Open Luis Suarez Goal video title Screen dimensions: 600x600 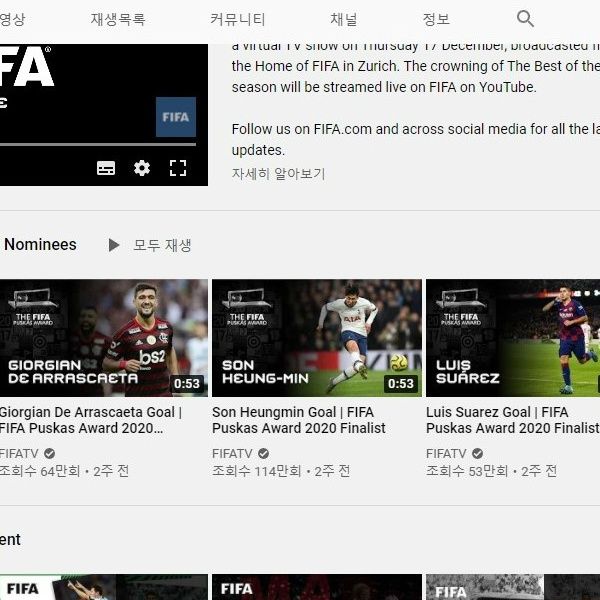click(x=513, y=420)
